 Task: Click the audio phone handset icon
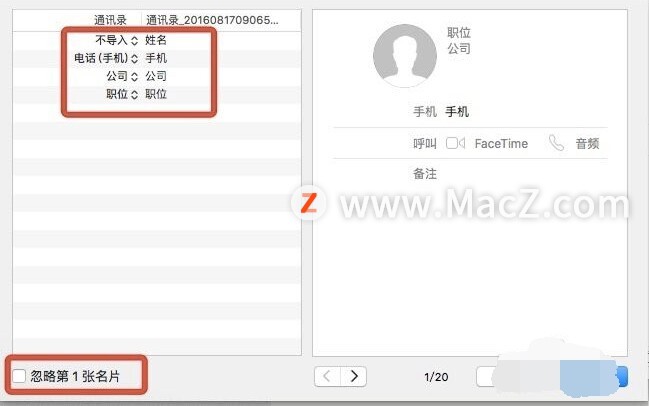pyautogui.click(x=556, y=143)
